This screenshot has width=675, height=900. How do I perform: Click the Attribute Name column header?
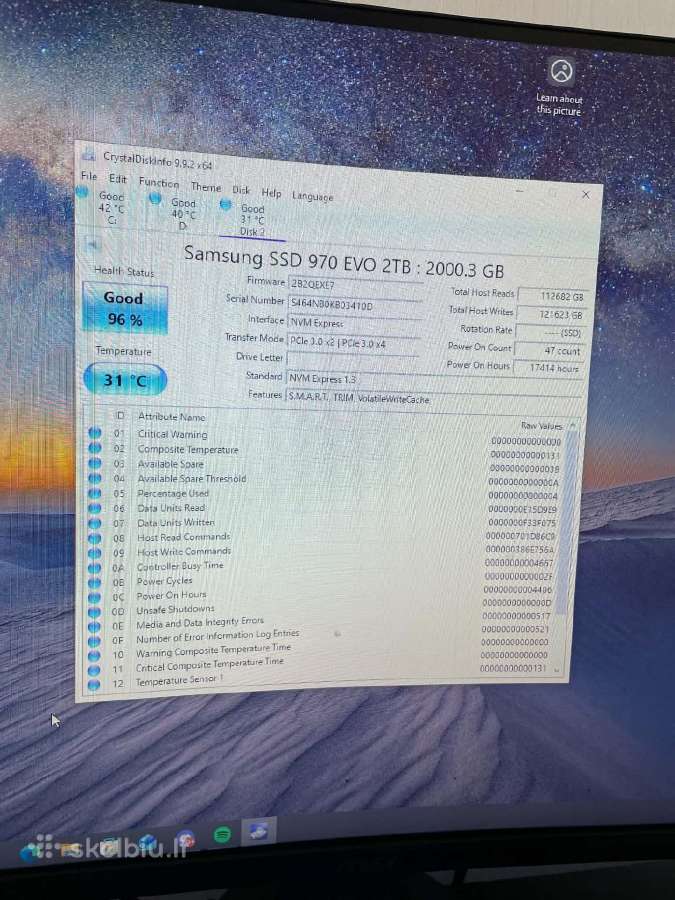click(171, 417)
